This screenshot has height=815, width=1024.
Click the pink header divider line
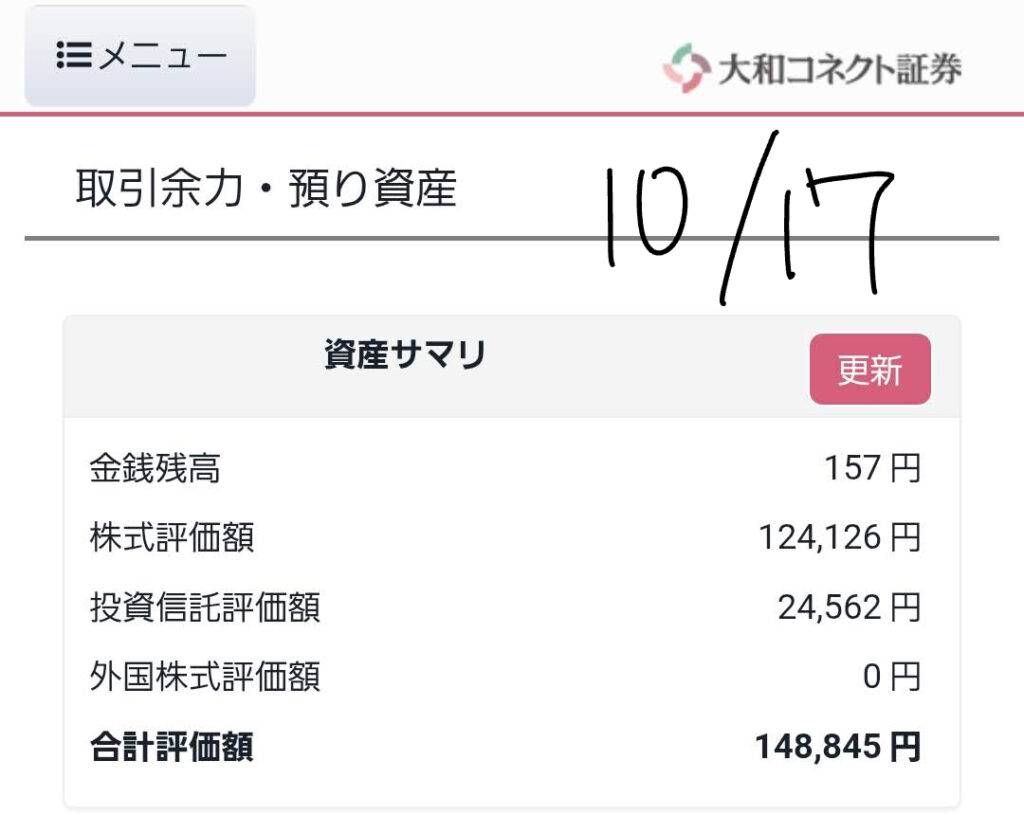point(400,114)
